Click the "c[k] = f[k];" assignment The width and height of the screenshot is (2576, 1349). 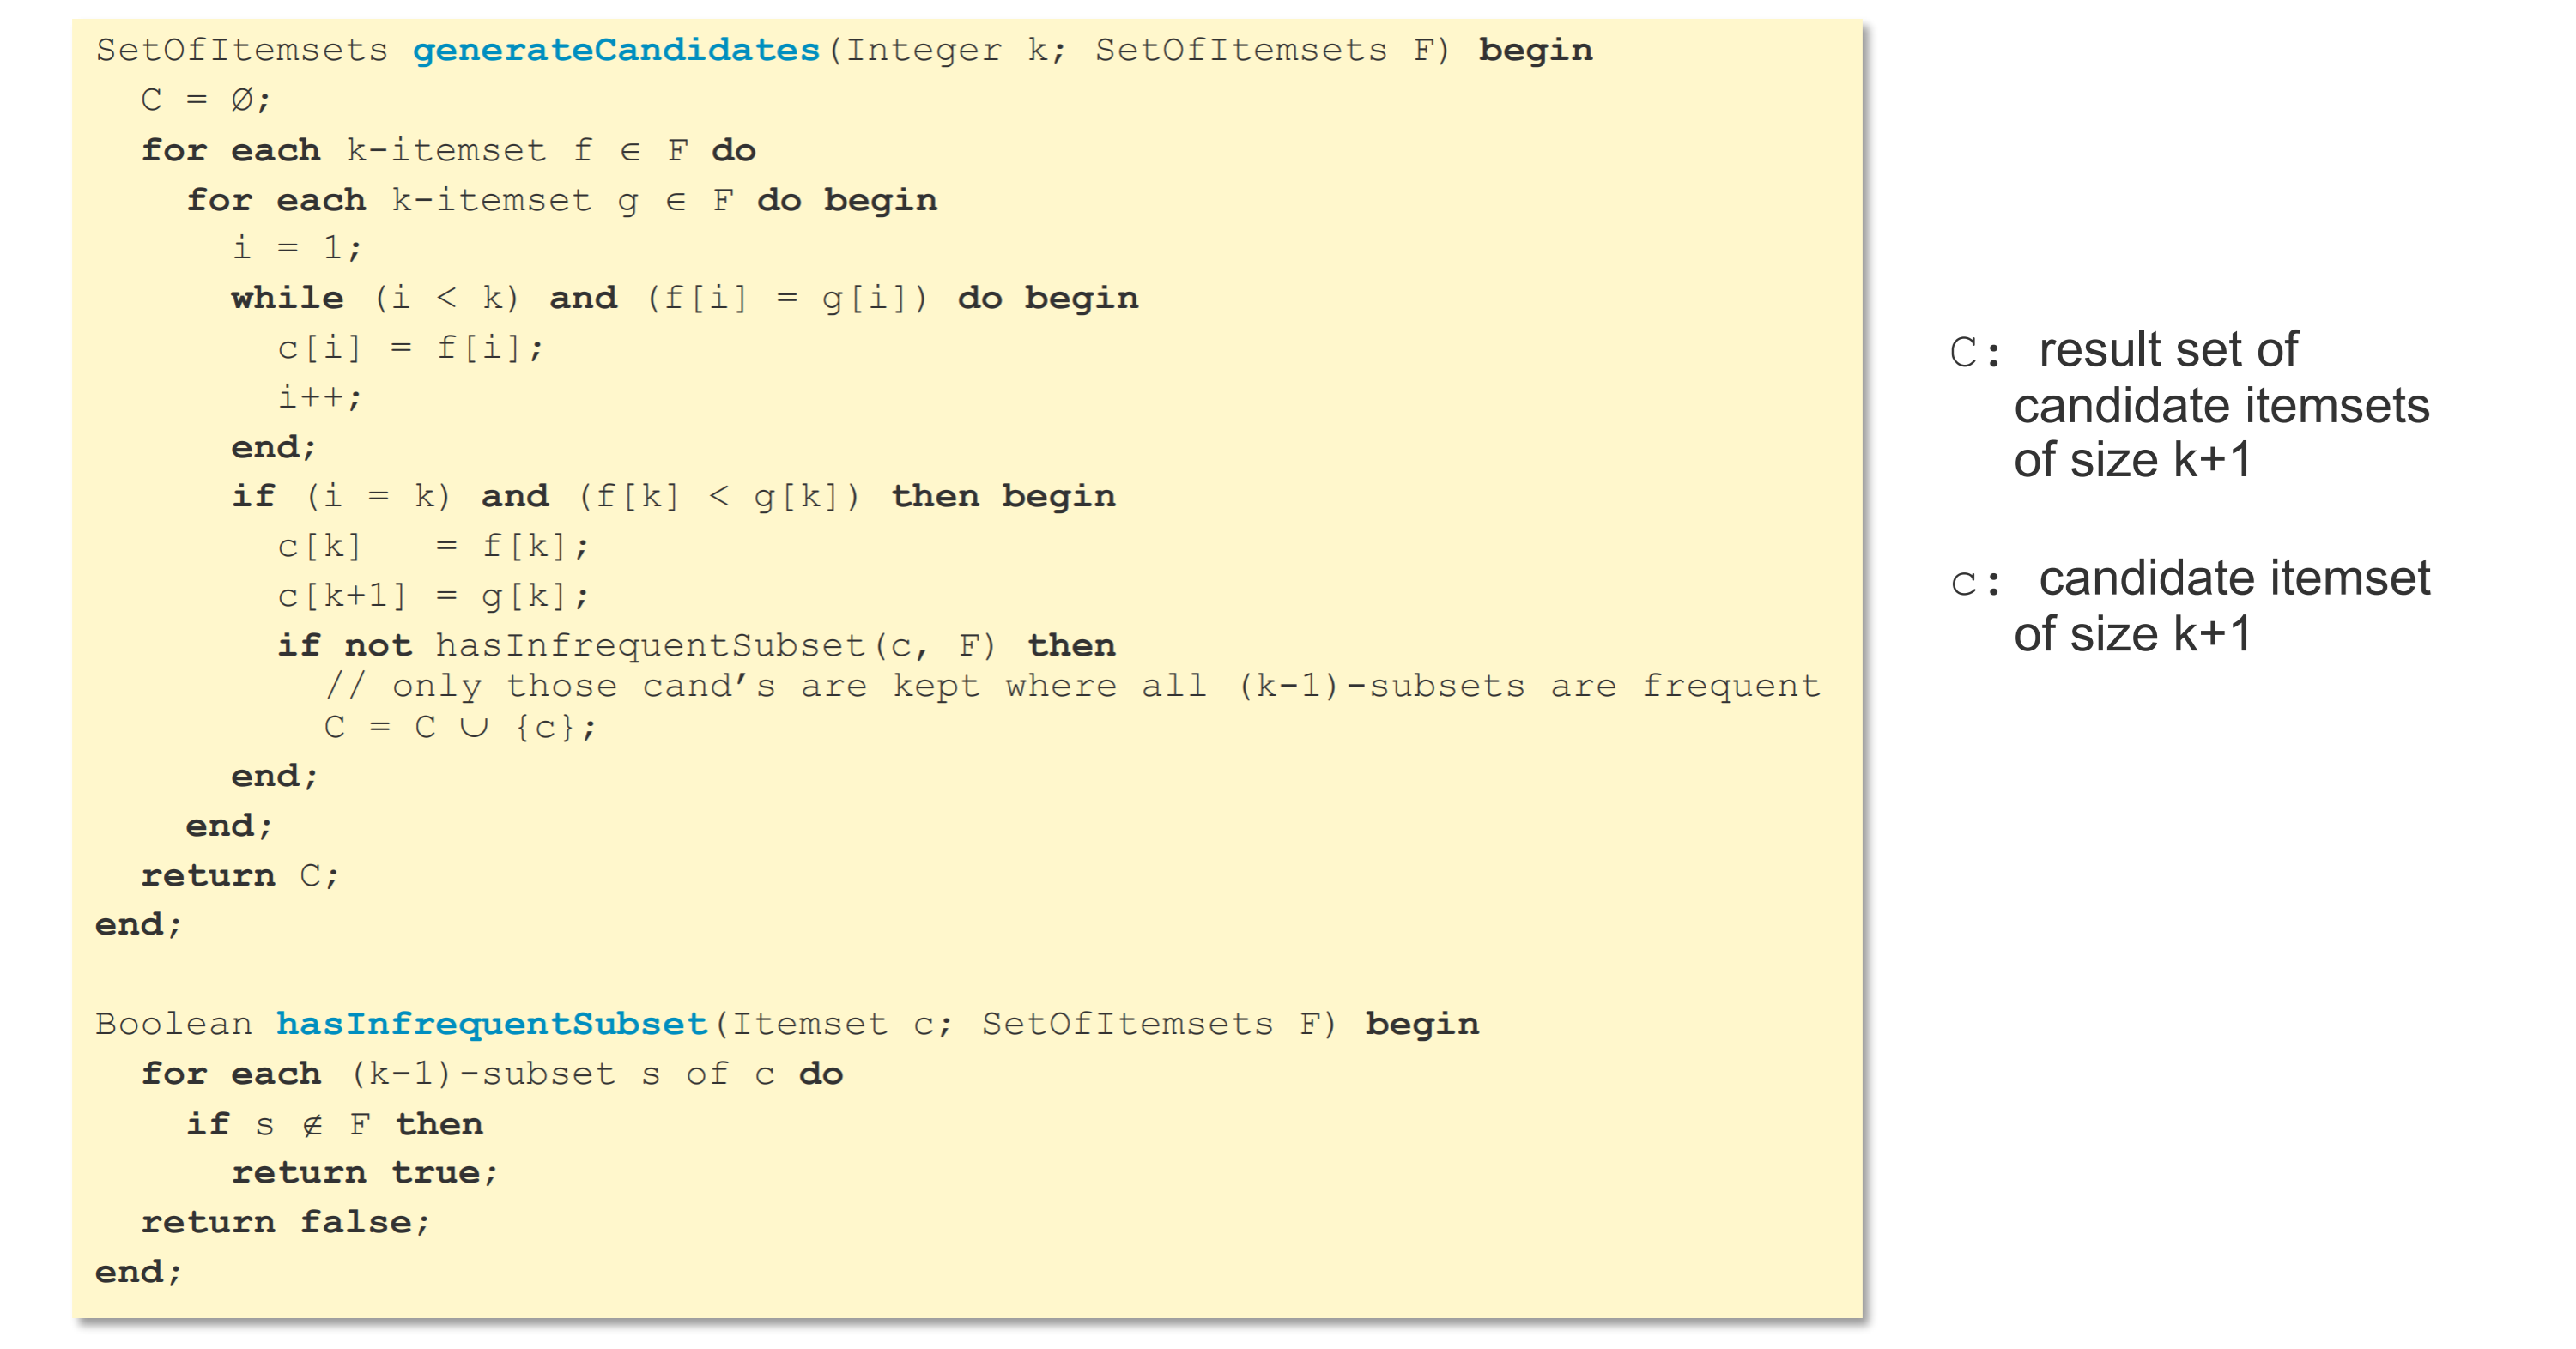click(433, 546)
